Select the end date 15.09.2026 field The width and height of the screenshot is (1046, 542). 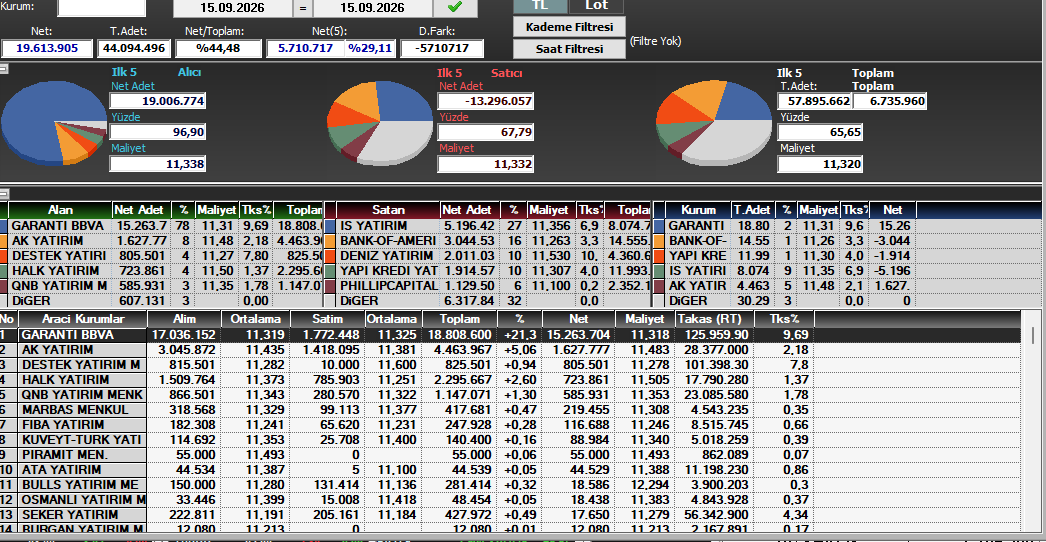click(372, 8)
